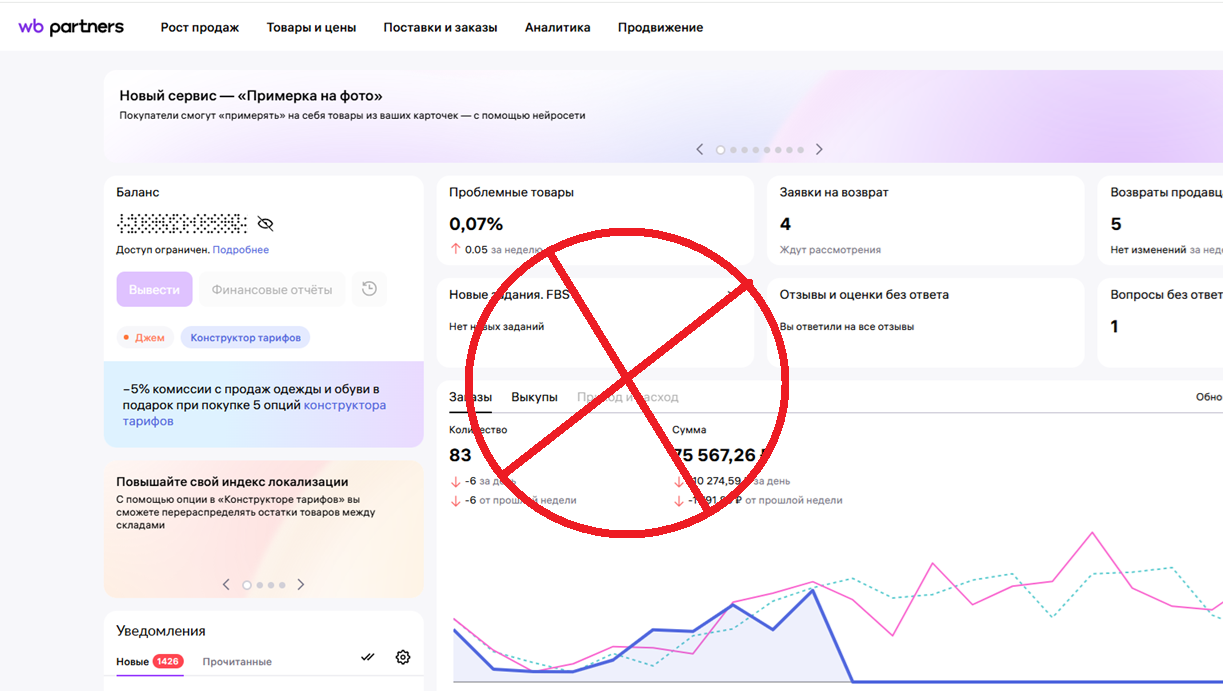1223x691 pixels.
Task: Switch to the Выкупы tab
Action: tap(535, 396)
